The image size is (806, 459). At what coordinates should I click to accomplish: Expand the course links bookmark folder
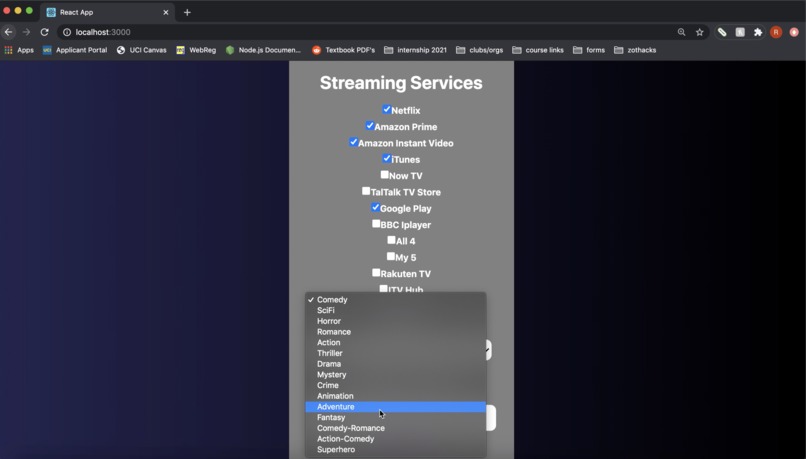[x=538, y=50]
